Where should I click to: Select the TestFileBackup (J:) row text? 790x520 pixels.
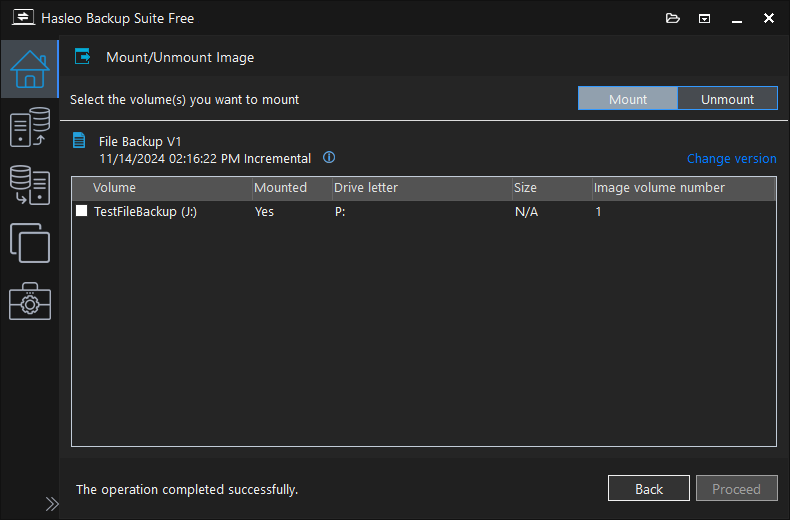tap(146, 212)
